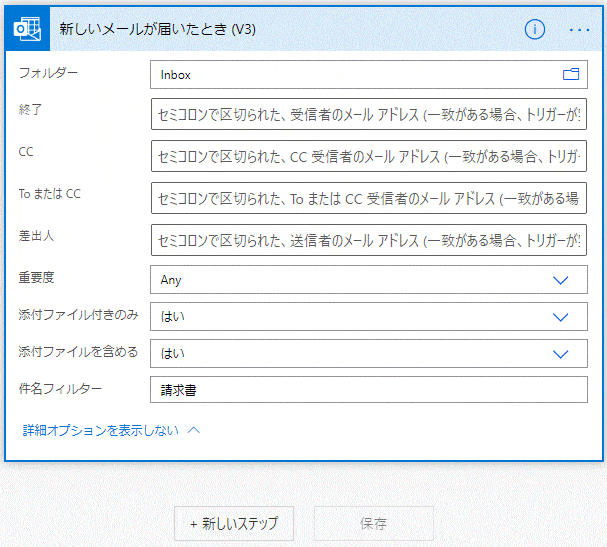Click the 差出人 sender address field
Image resolution: width=607 pixels, height=547 pixels.
pyautogui.click(x=368, y=240)
